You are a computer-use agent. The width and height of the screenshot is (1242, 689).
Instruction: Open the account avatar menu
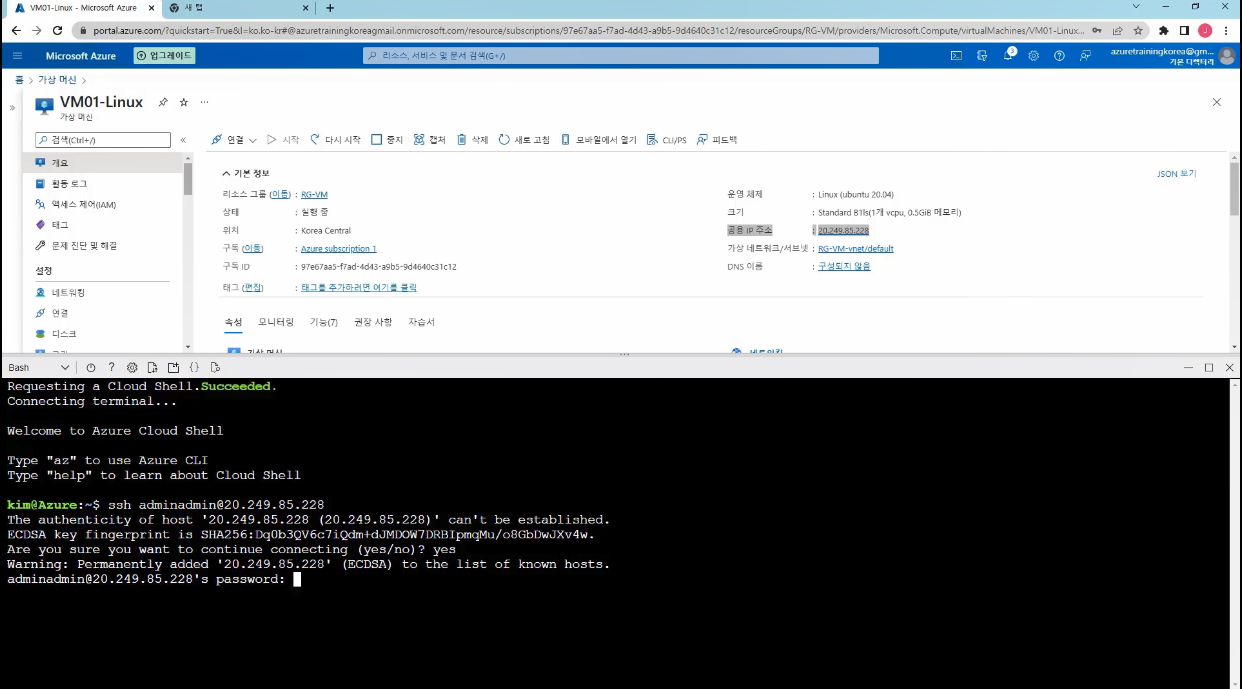(x=1227, y=56)
